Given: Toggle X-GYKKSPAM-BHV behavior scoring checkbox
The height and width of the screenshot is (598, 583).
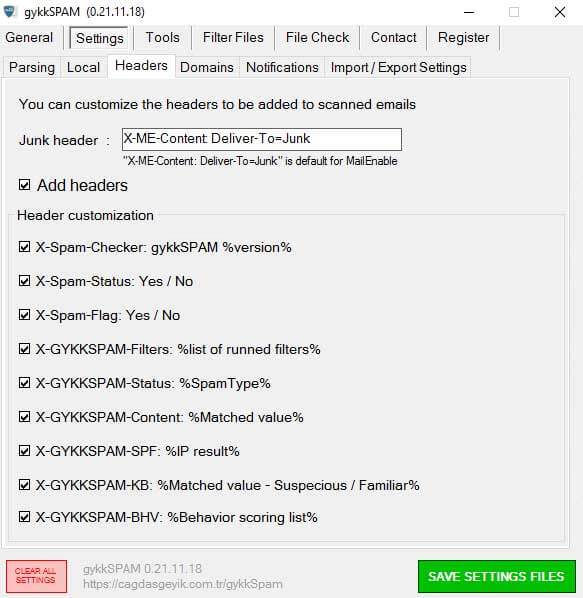Looking at the screenshot, I should [x=24, y=517].
